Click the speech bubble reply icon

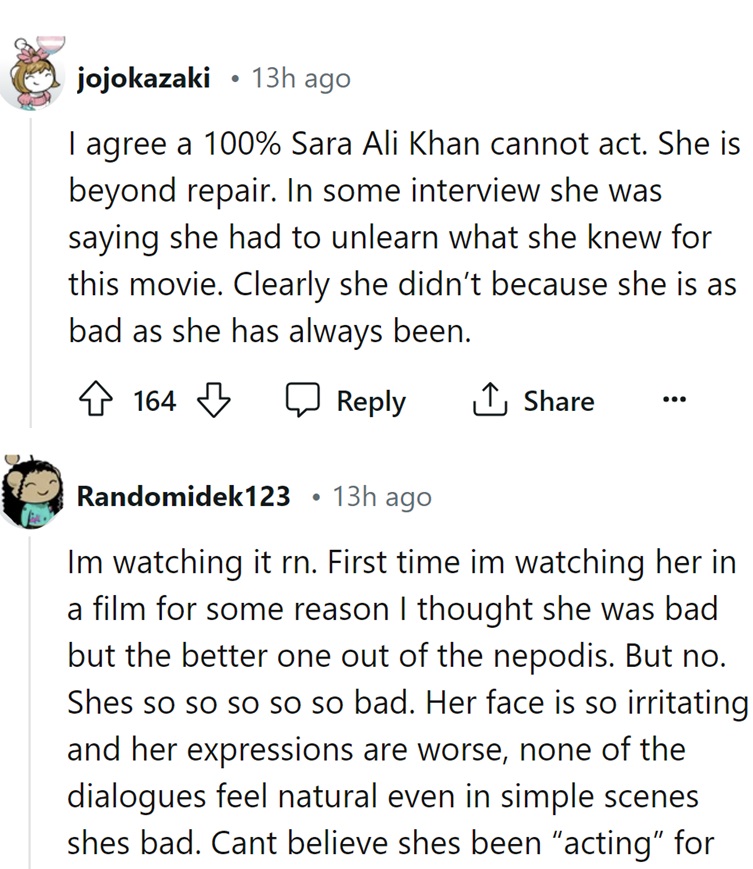(303, 399)
